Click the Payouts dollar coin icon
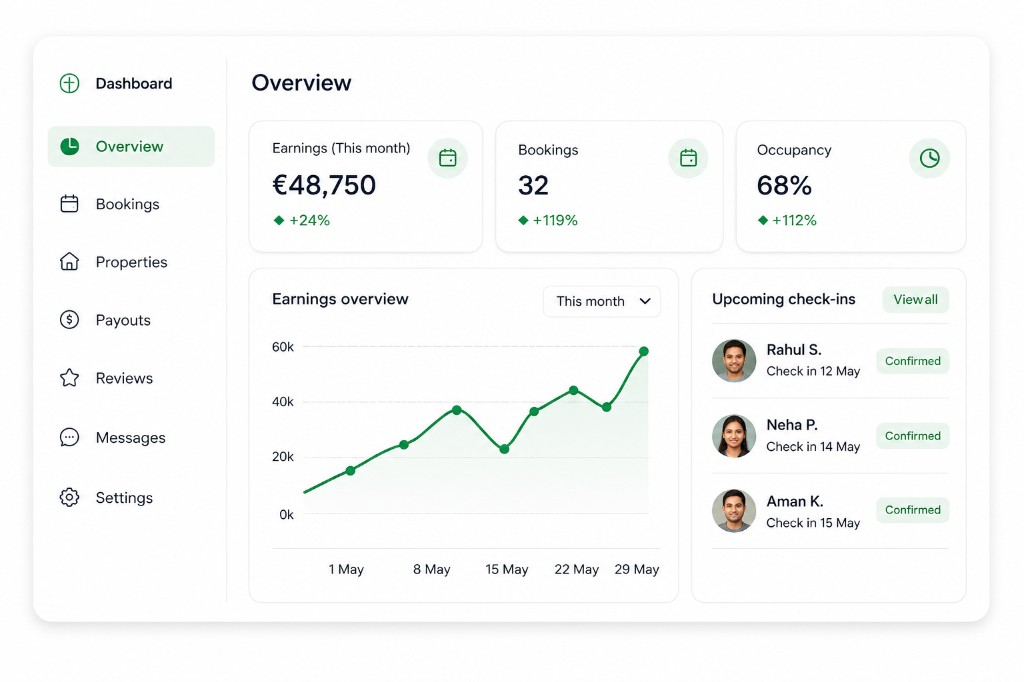This screenshot has height=682, width=1024. [69, 319]
